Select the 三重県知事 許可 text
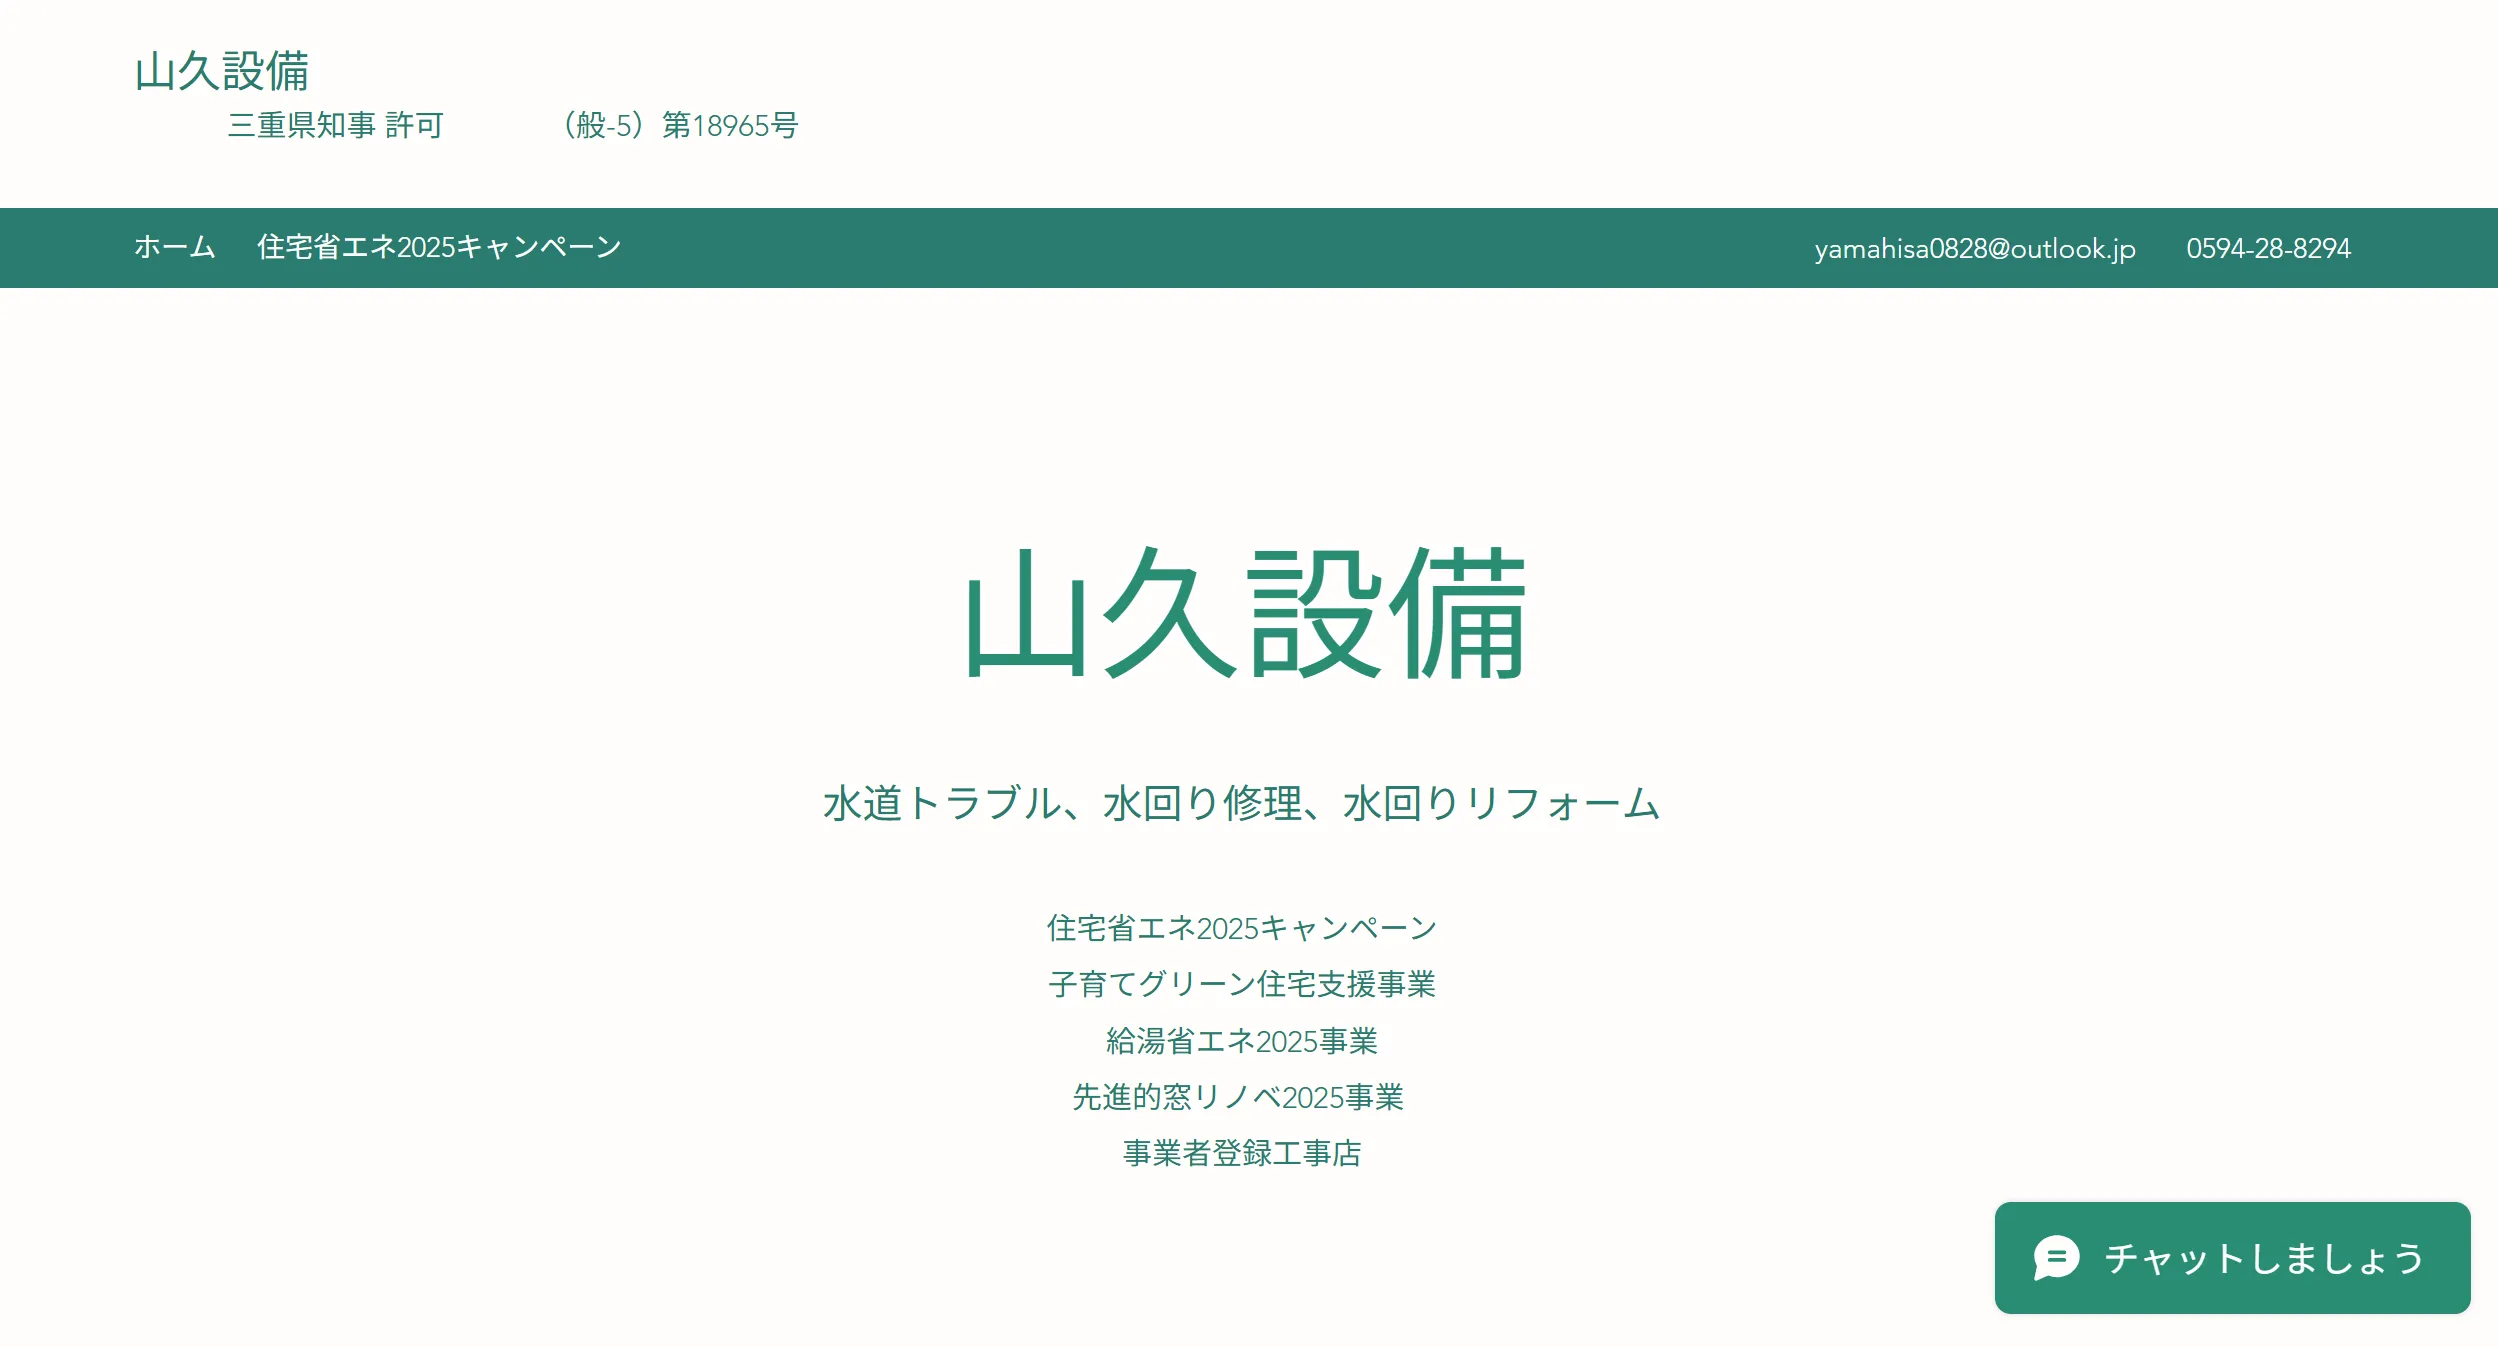Screen dimensions: 2498x1347 [x=336, y=125]
